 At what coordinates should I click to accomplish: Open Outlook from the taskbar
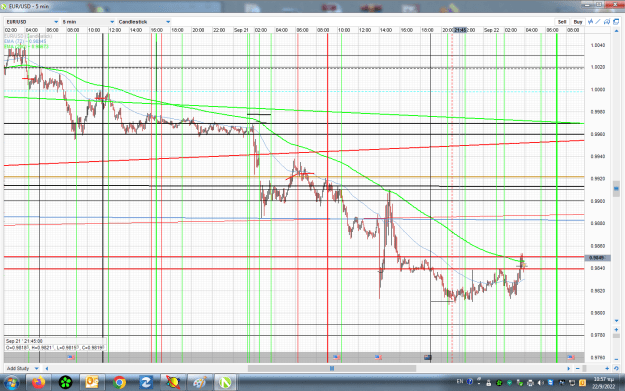pyautogui.click(x=92, y=383)
